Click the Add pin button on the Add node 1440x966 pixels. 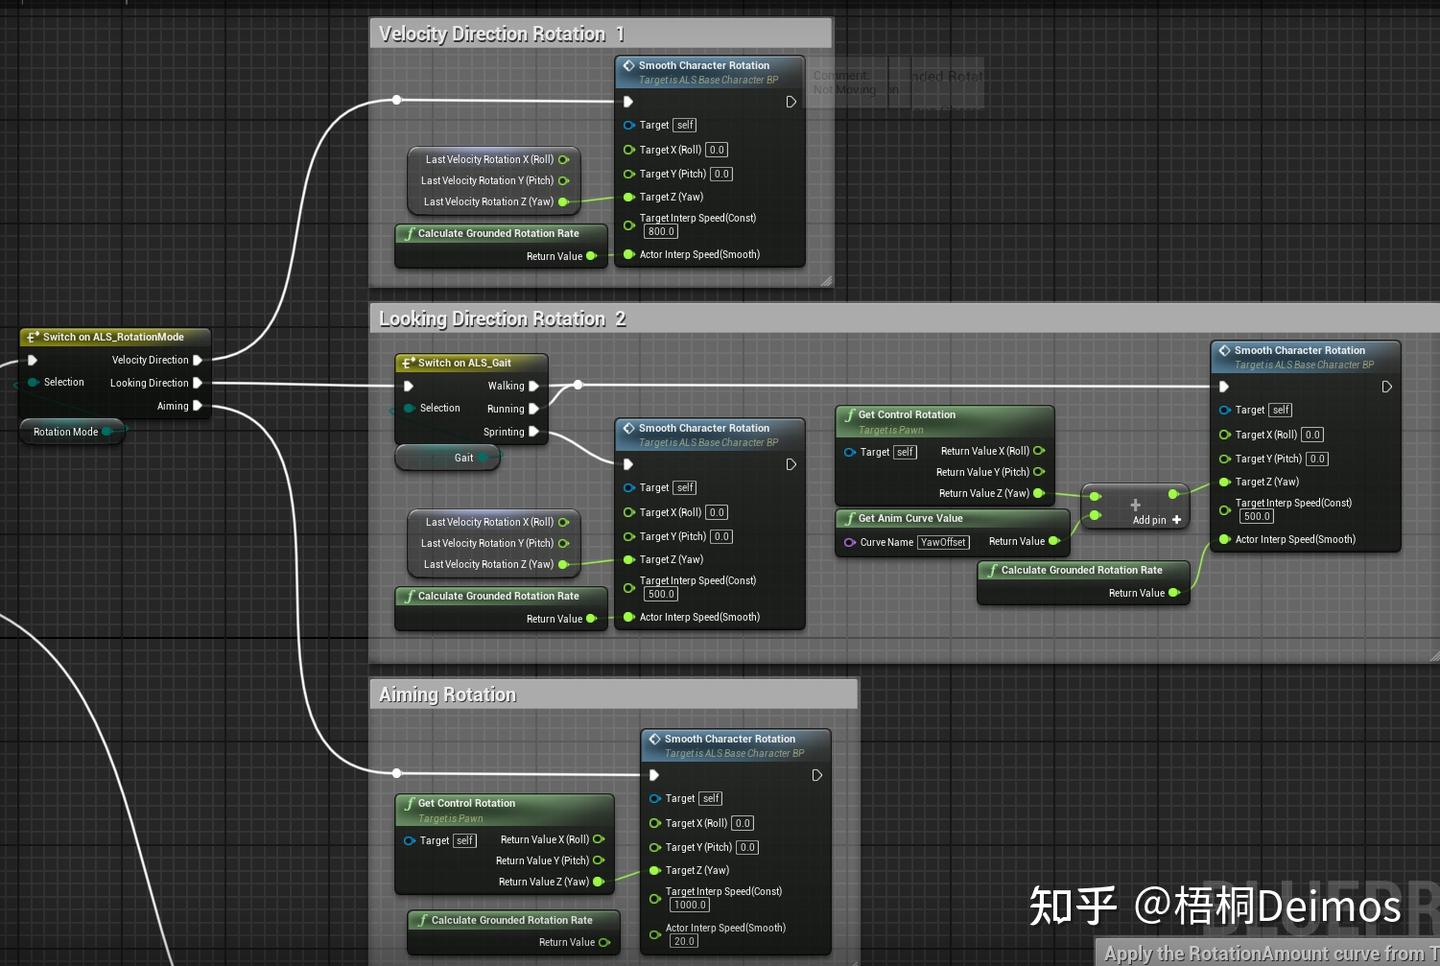[x=1152, y=520]
